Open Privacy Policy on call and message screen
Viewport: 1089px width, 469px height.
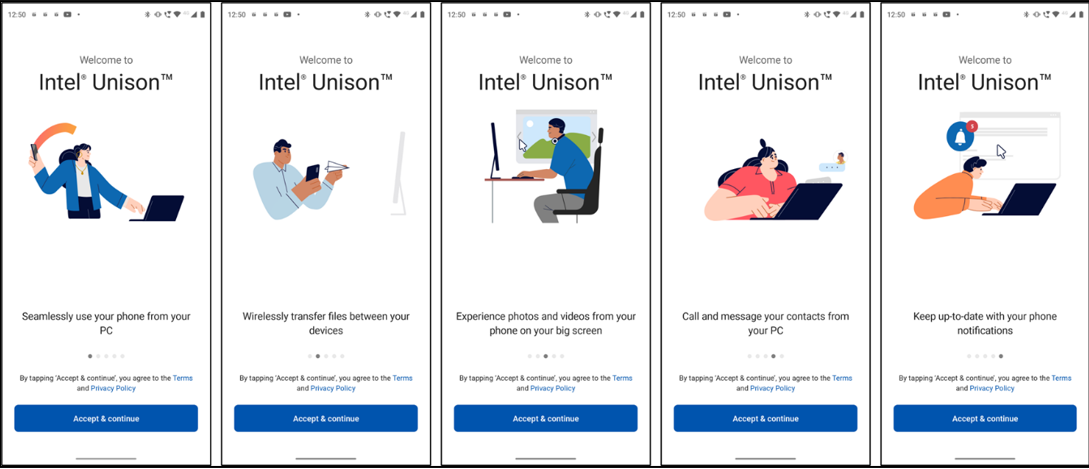(772, 388)
